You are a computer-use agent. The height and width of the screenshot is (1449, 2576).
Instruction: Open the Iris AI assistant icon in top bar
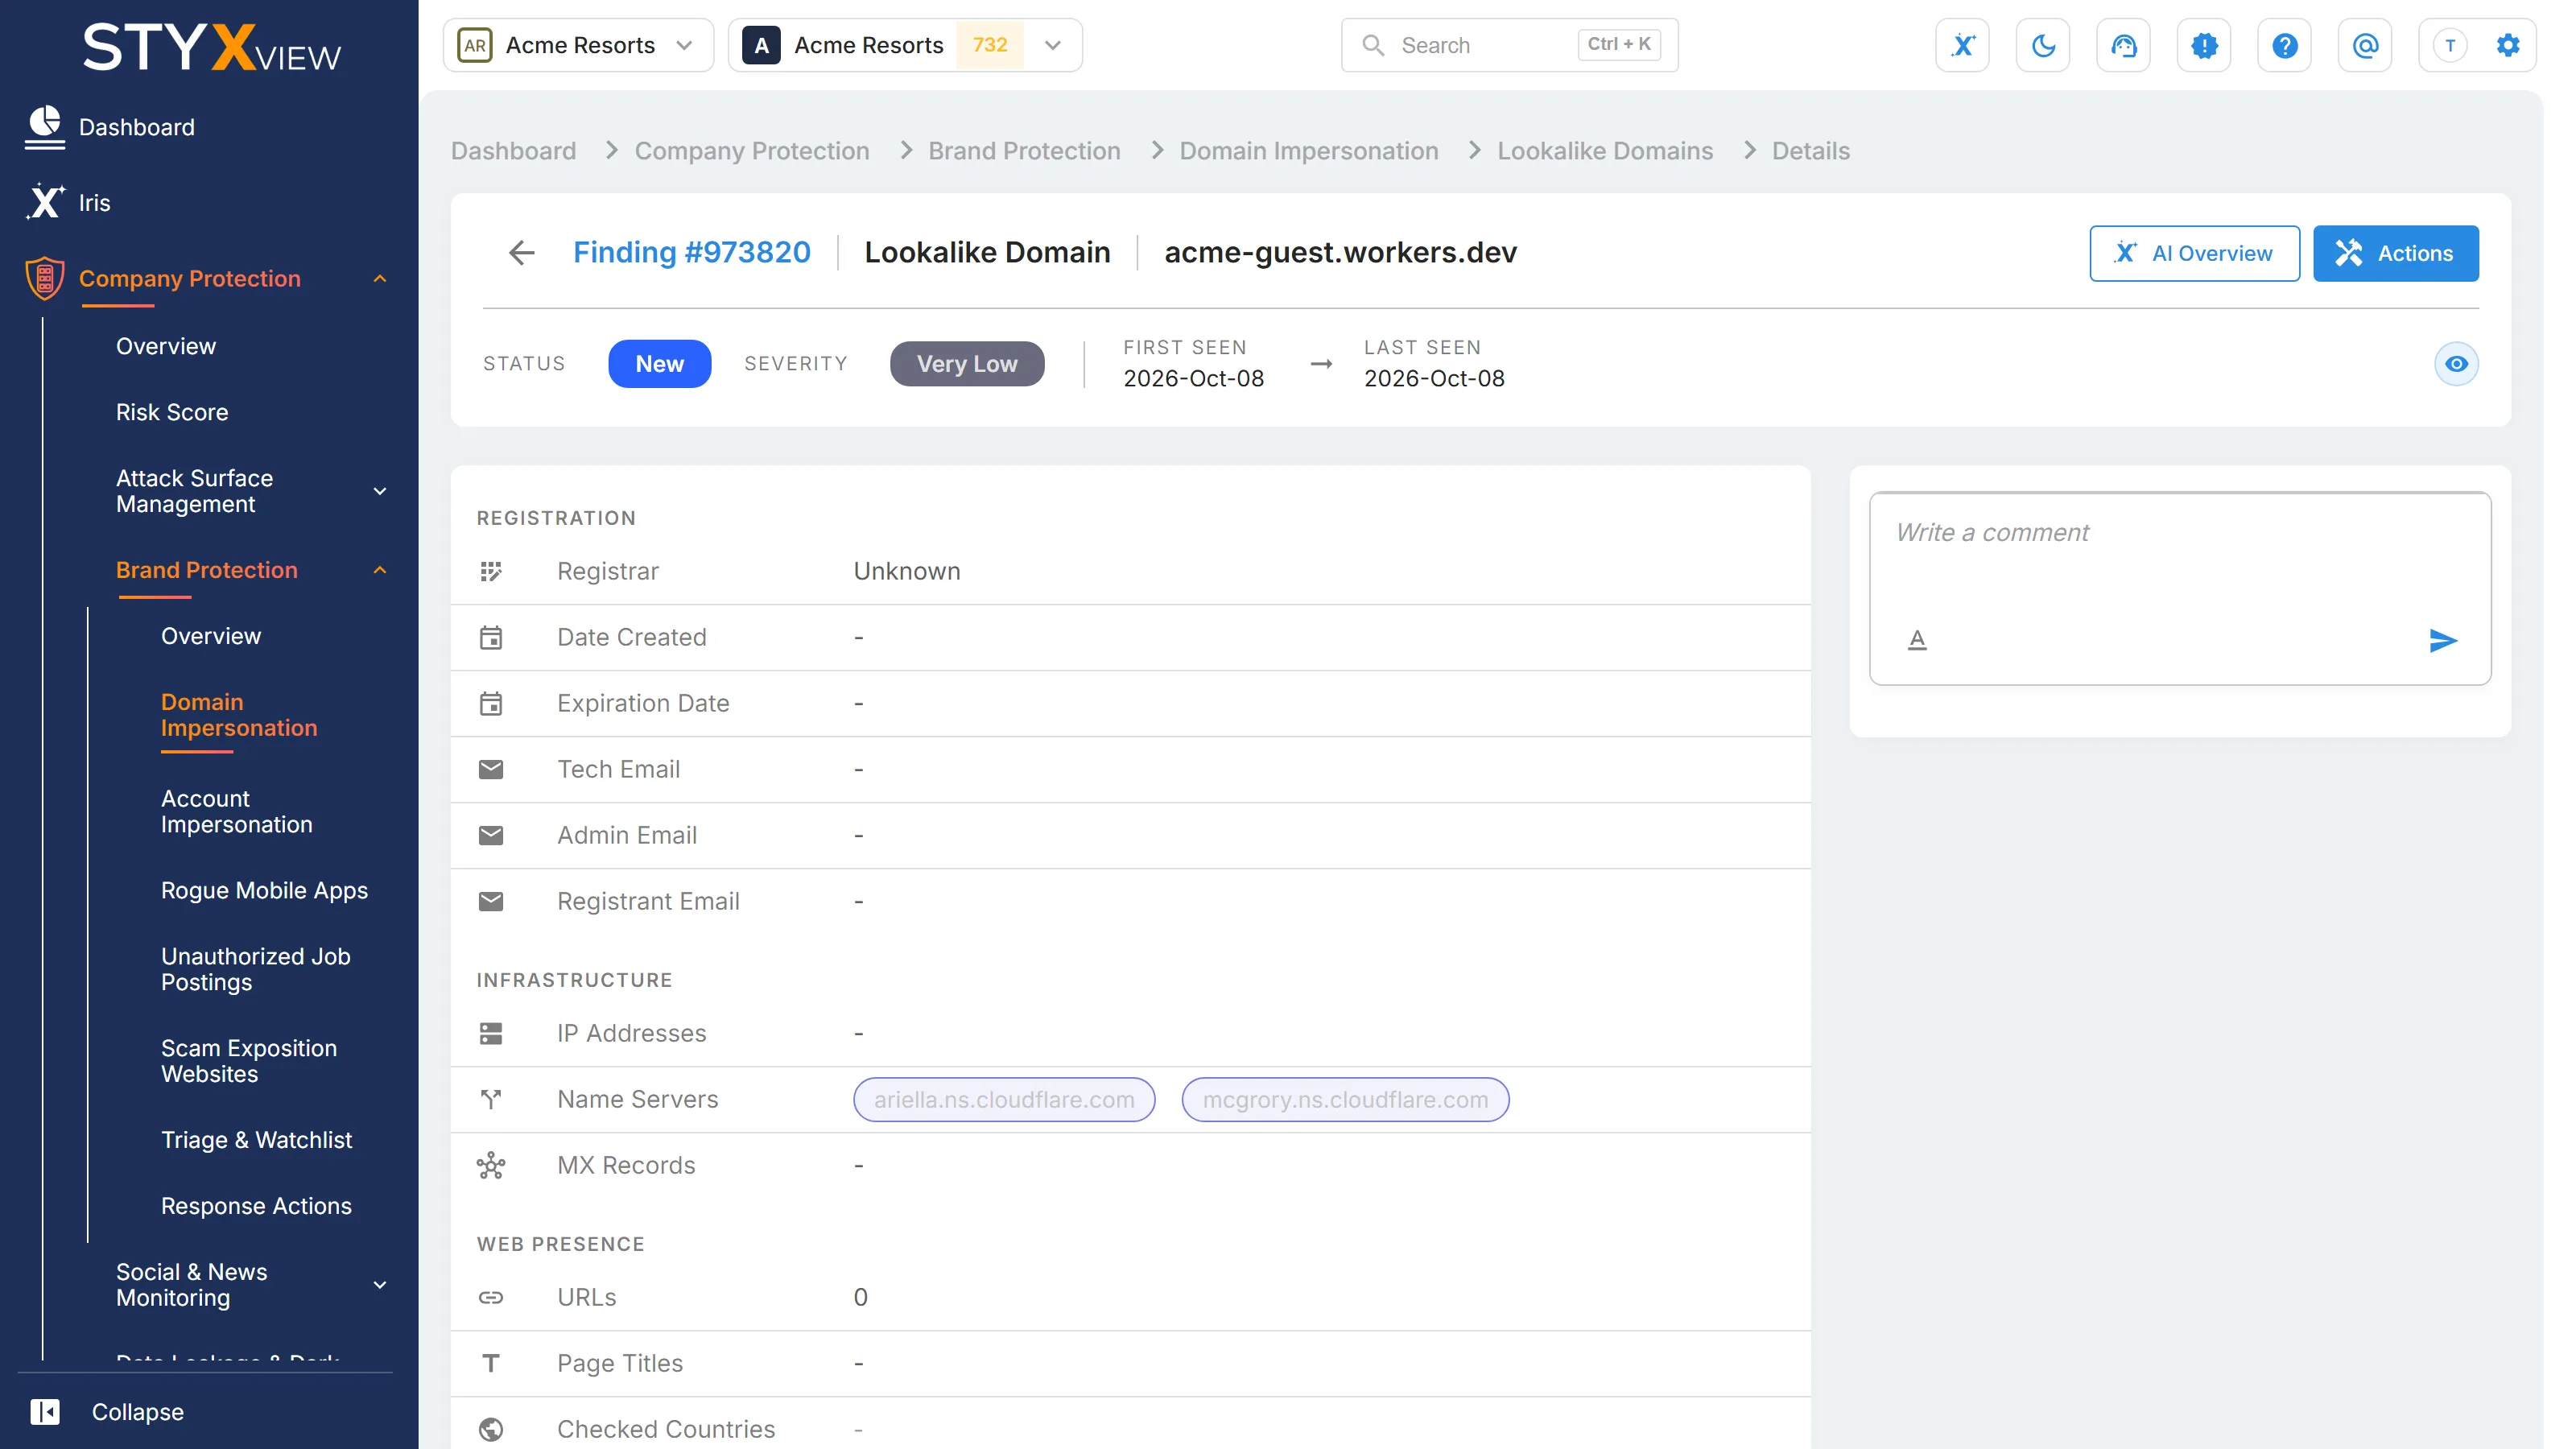pyautogui.click(x=1962, y=45)
